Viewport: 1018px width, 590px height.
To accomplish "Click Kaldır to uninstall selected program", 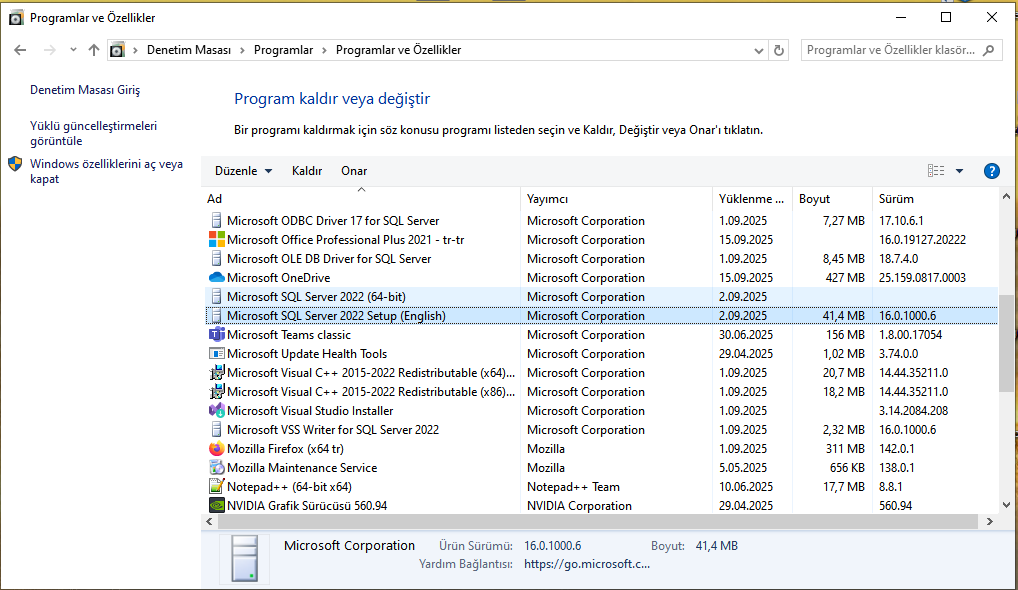I will (x=307, y=171).
